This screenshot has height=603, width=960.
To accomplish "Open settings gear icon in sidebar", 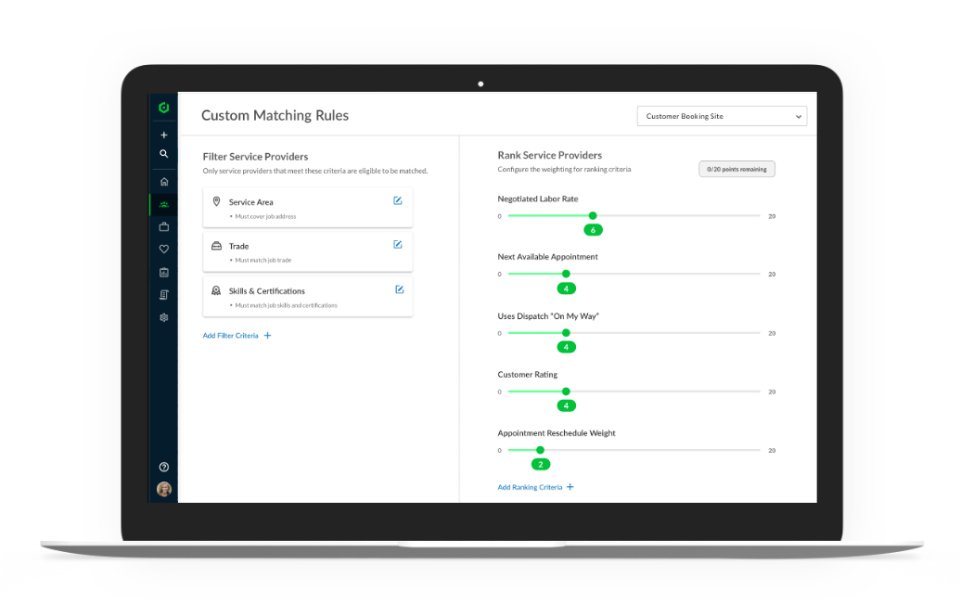I will coord(163,317).
